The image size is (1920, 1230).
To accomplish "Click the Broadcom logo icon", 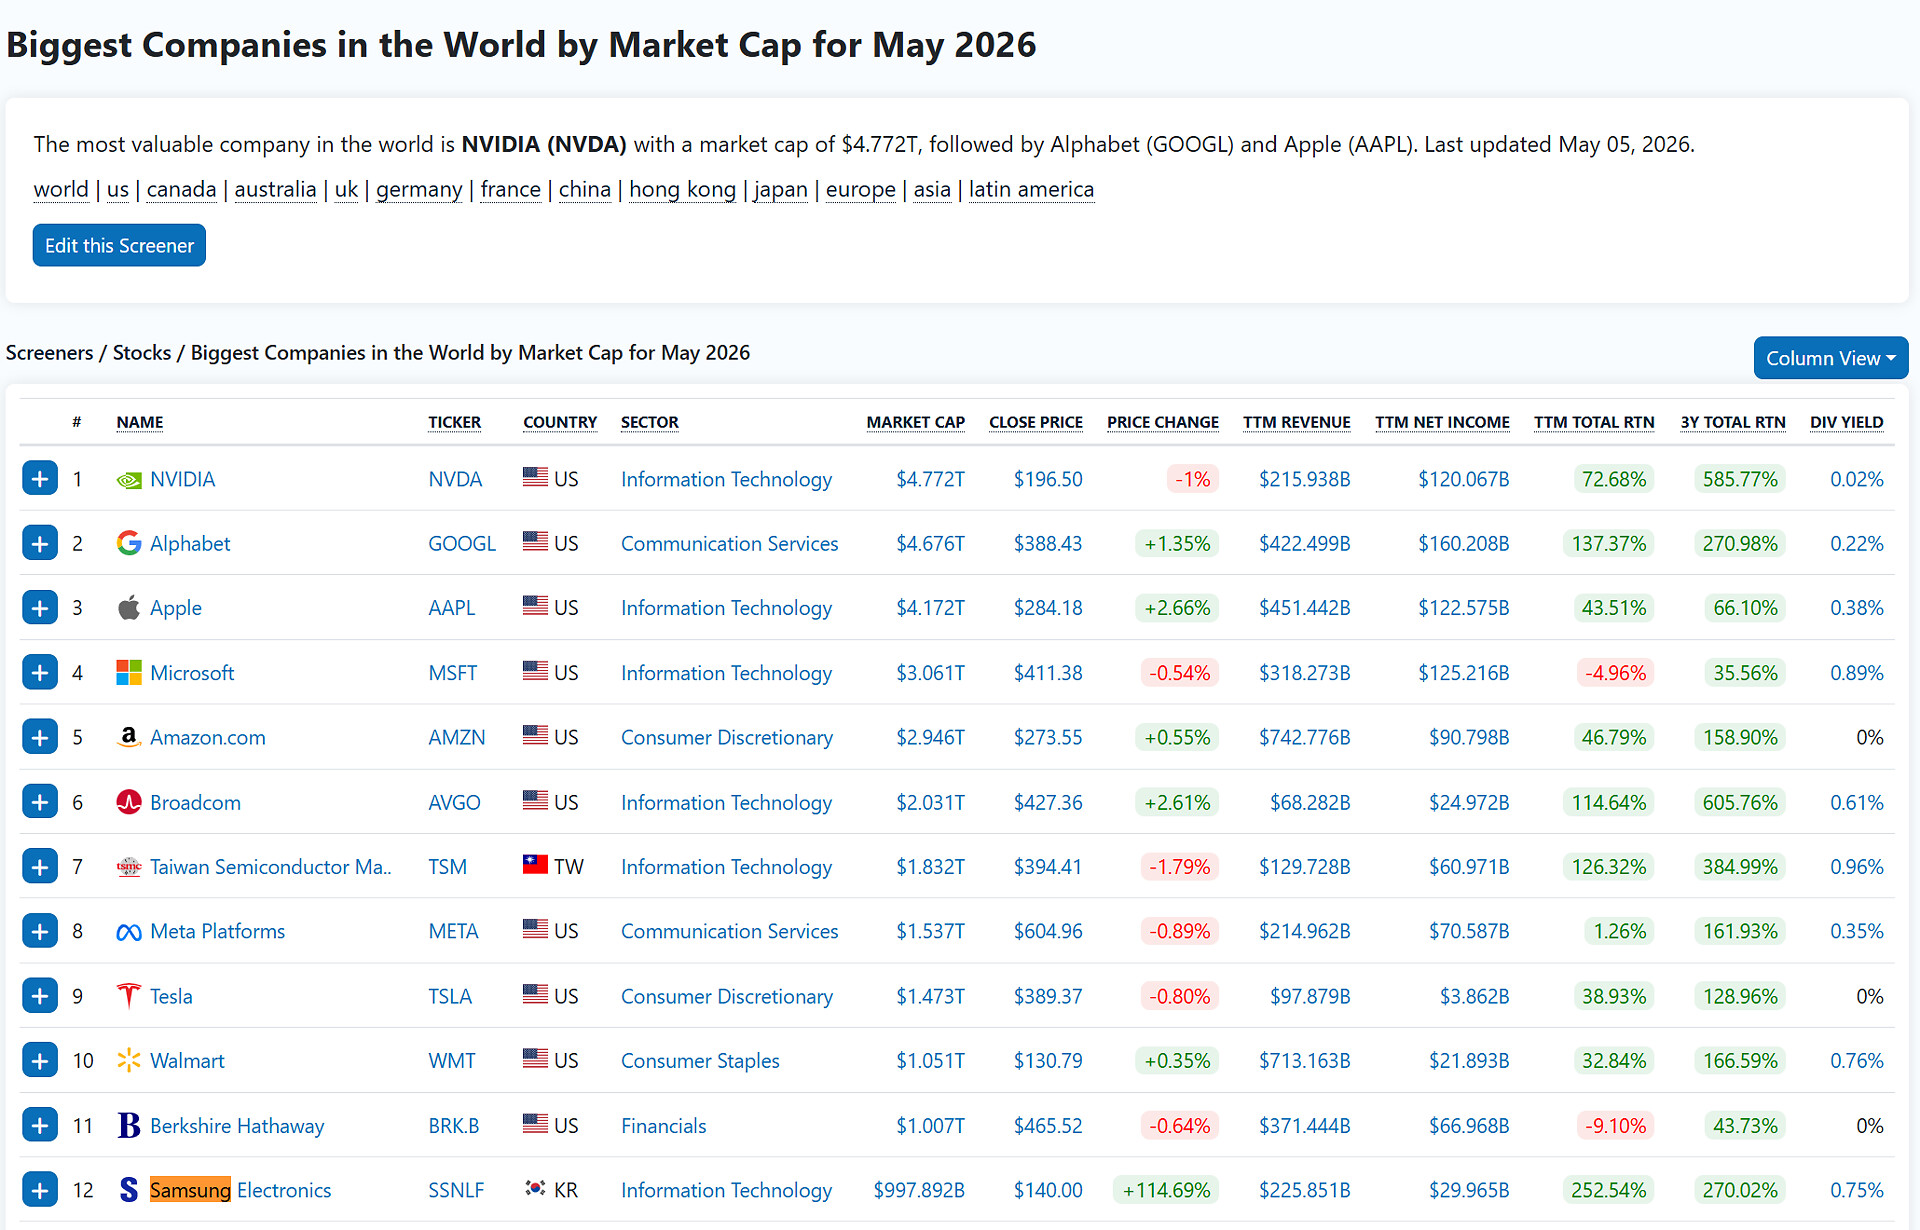I will coord(129,802).
